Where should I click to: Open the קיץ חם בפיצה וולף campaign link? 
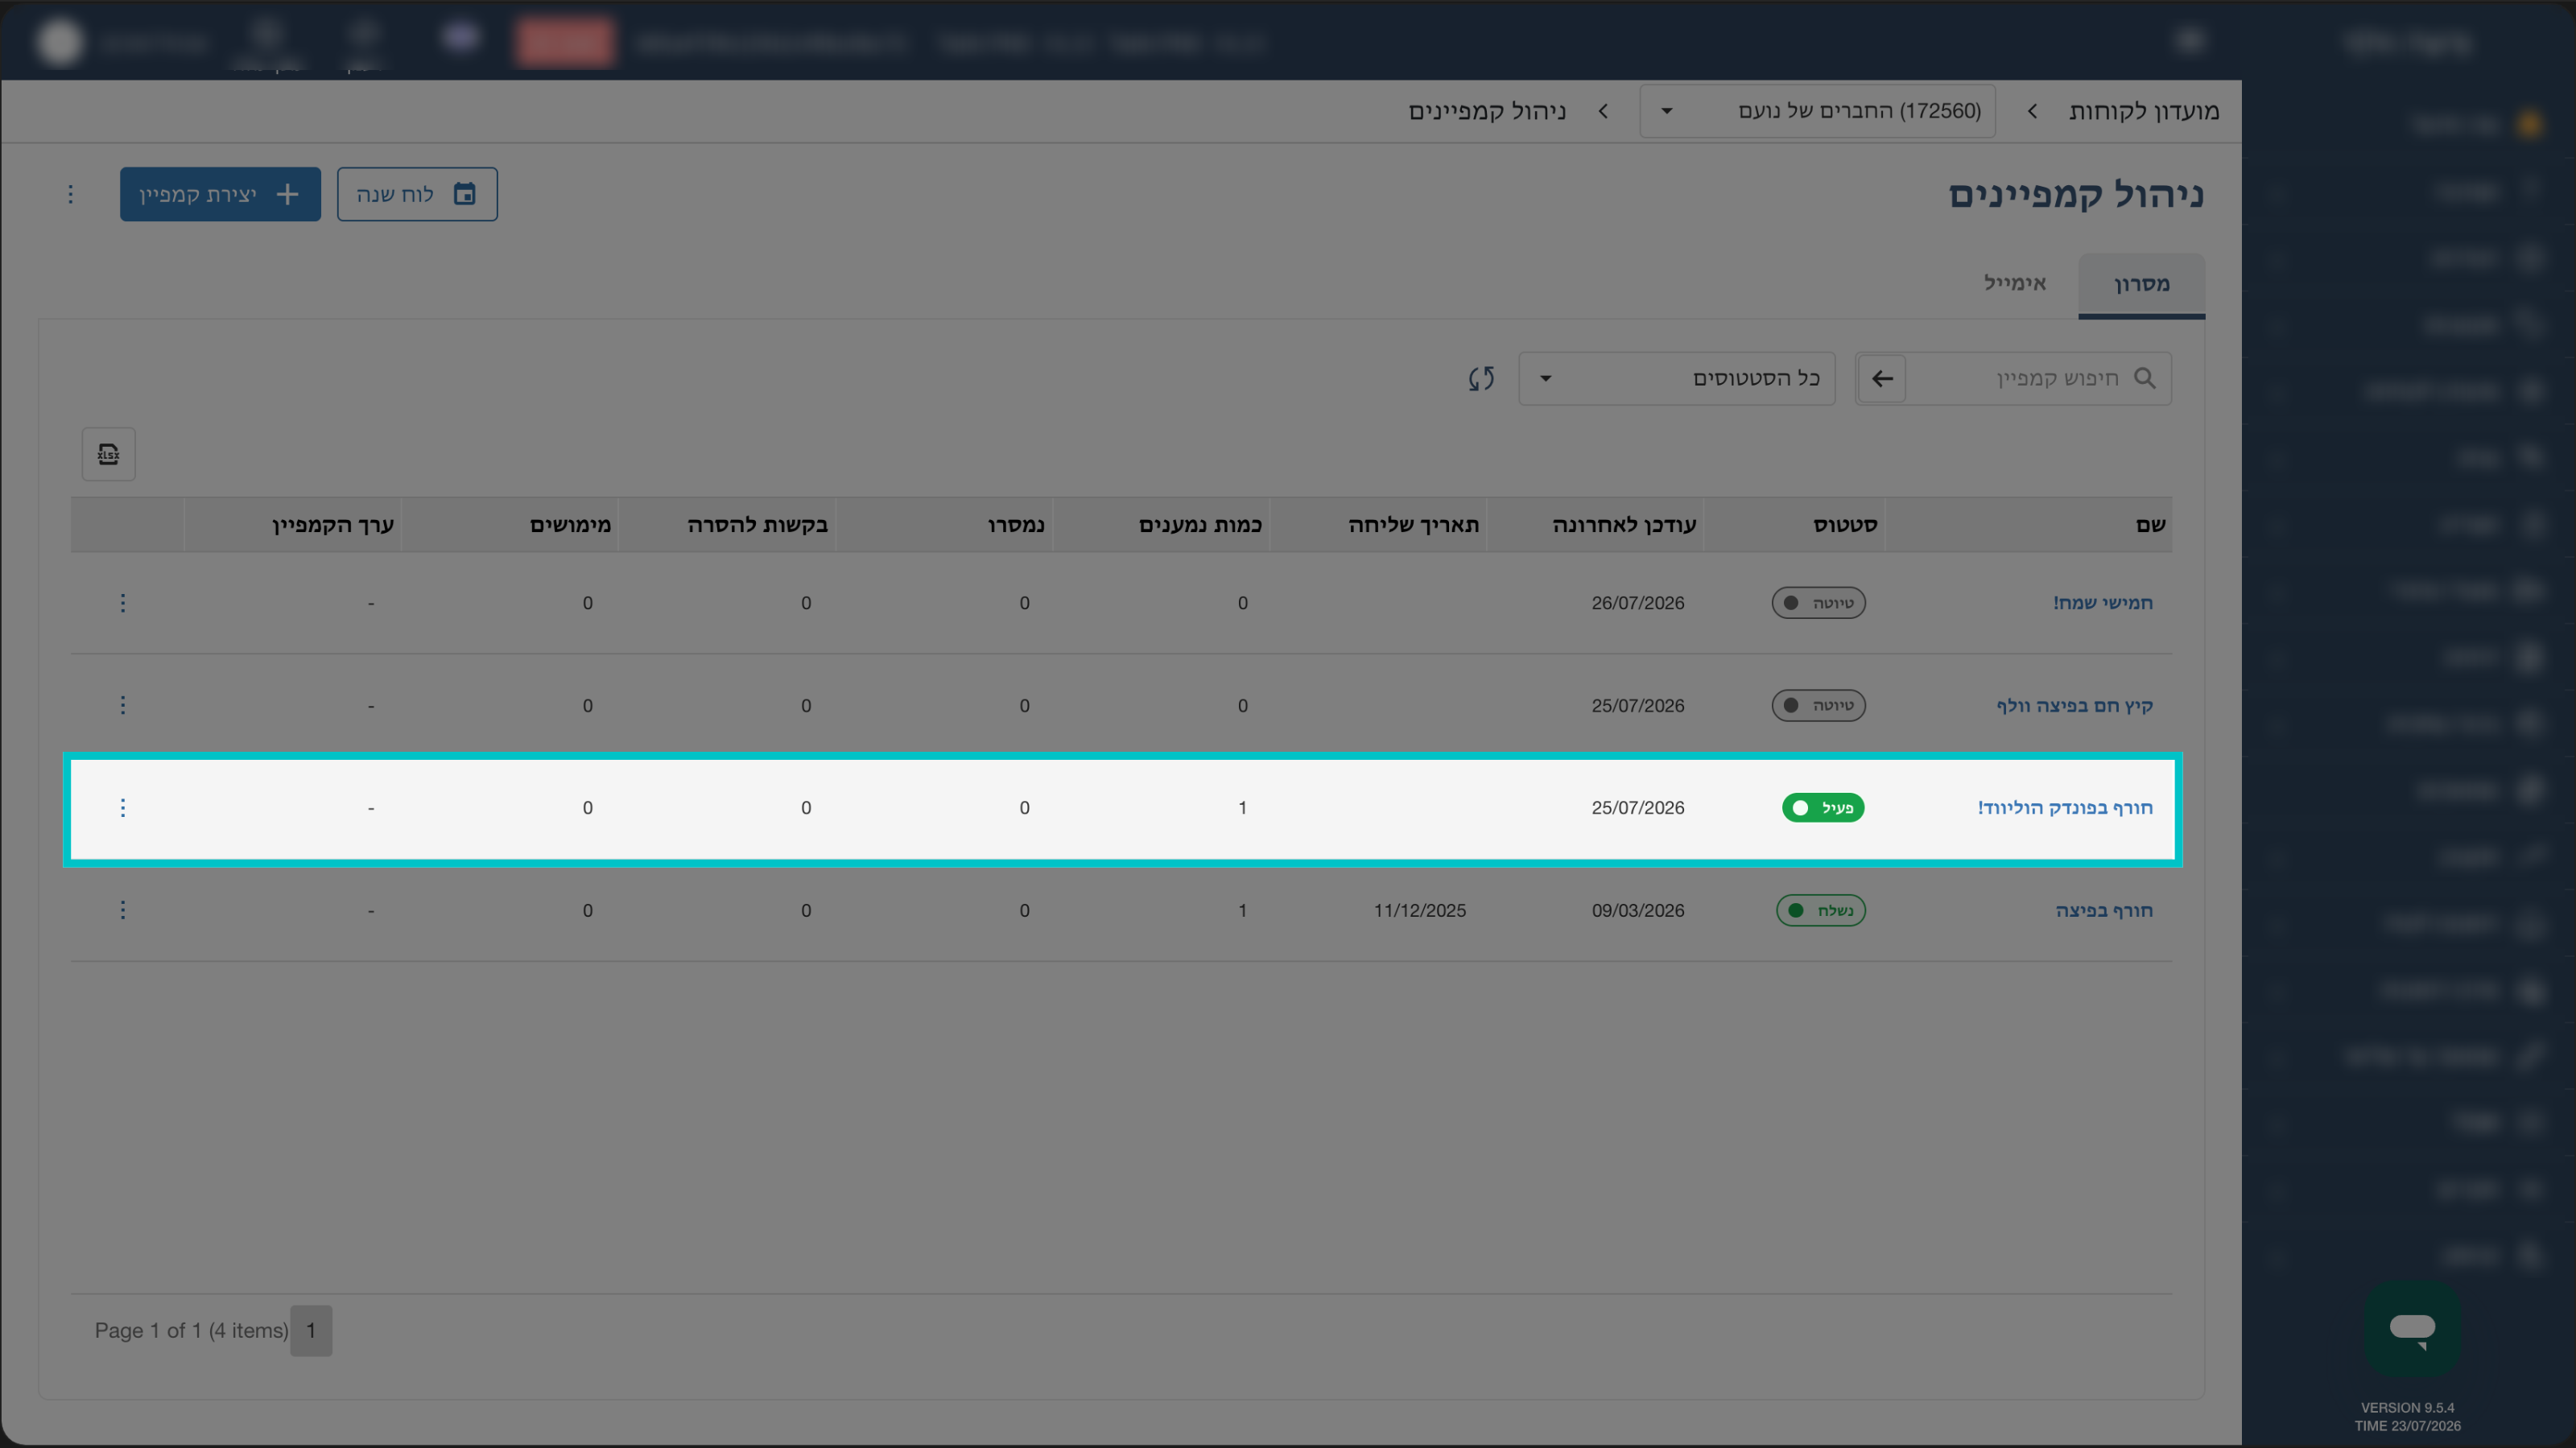click(x=2074, y=705)
